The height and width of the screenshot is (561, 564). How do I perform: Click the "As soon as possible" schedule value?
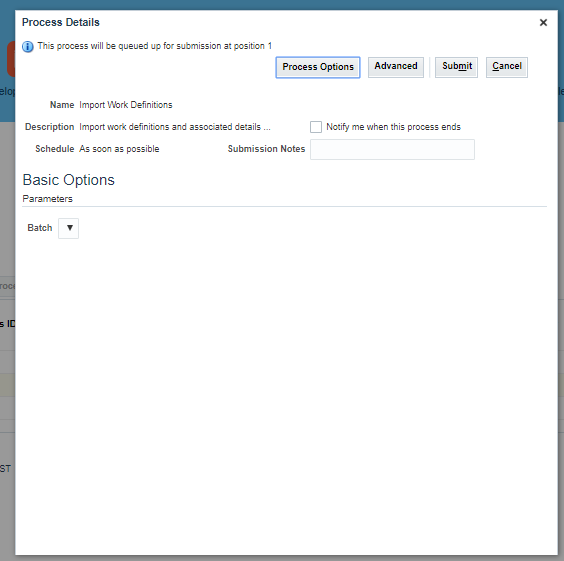(x=119, y=149)
